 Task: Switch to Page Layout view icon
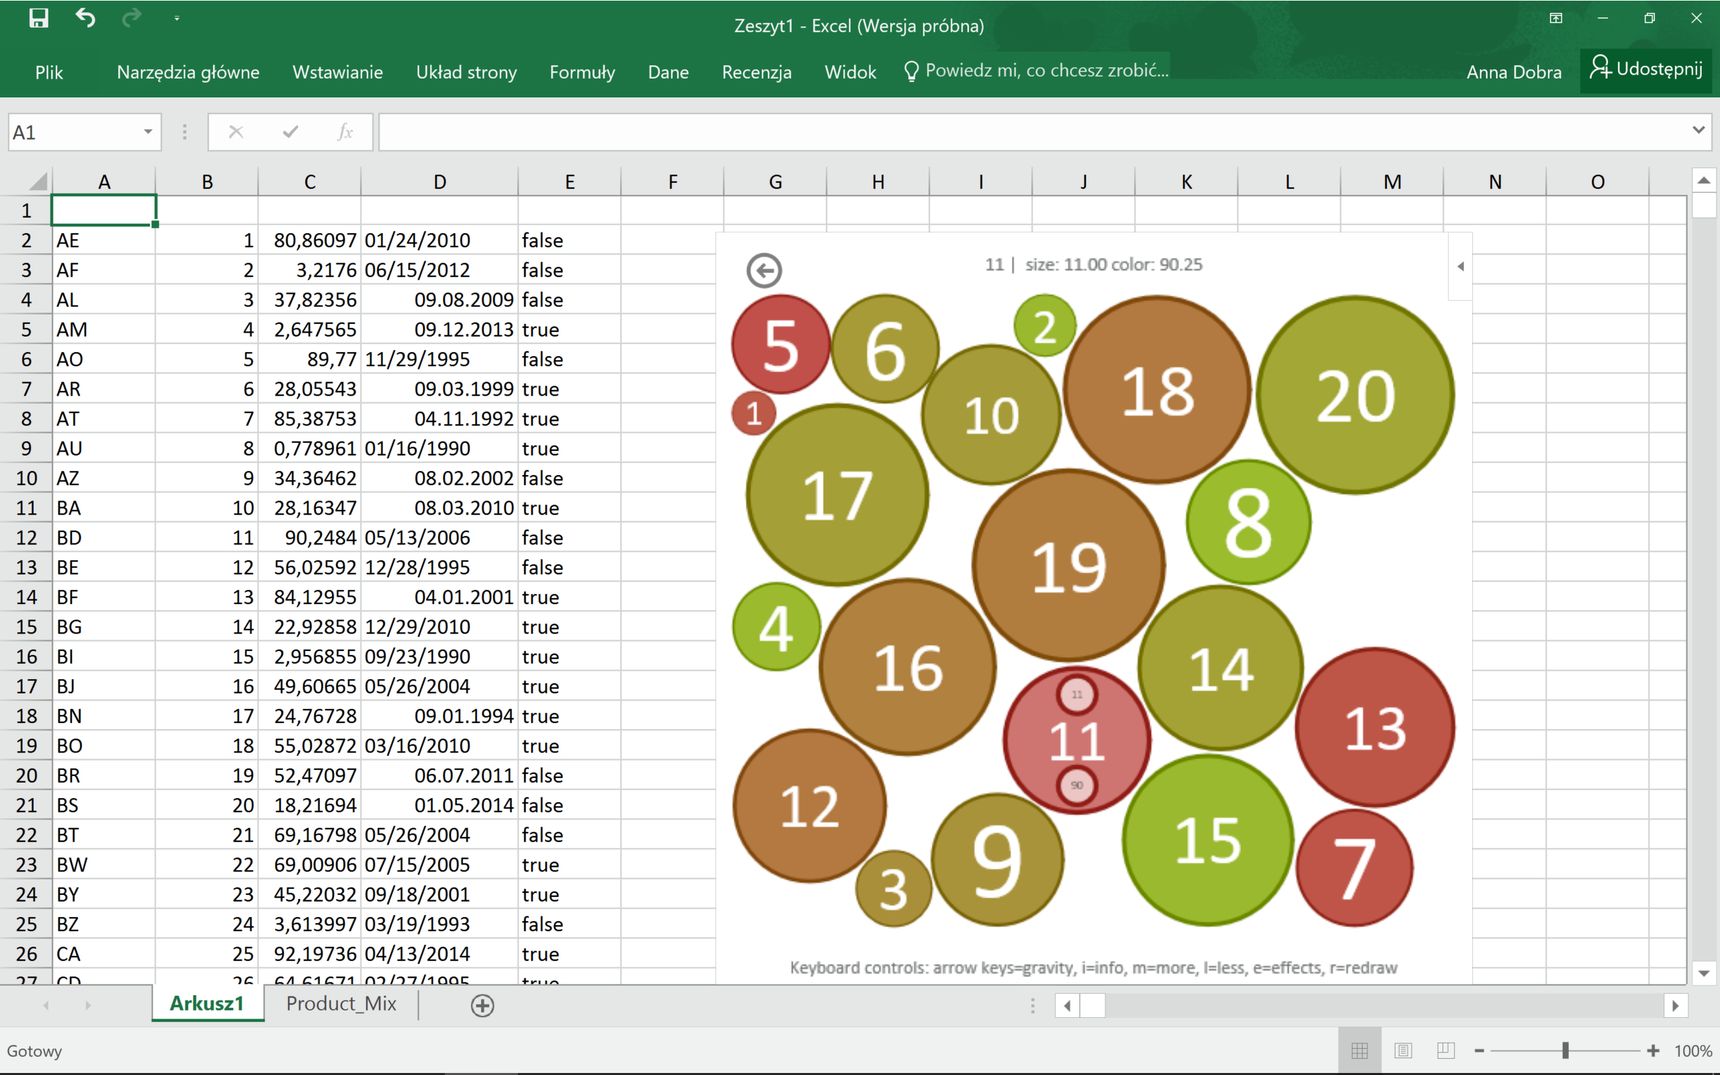point(1403,1051)
